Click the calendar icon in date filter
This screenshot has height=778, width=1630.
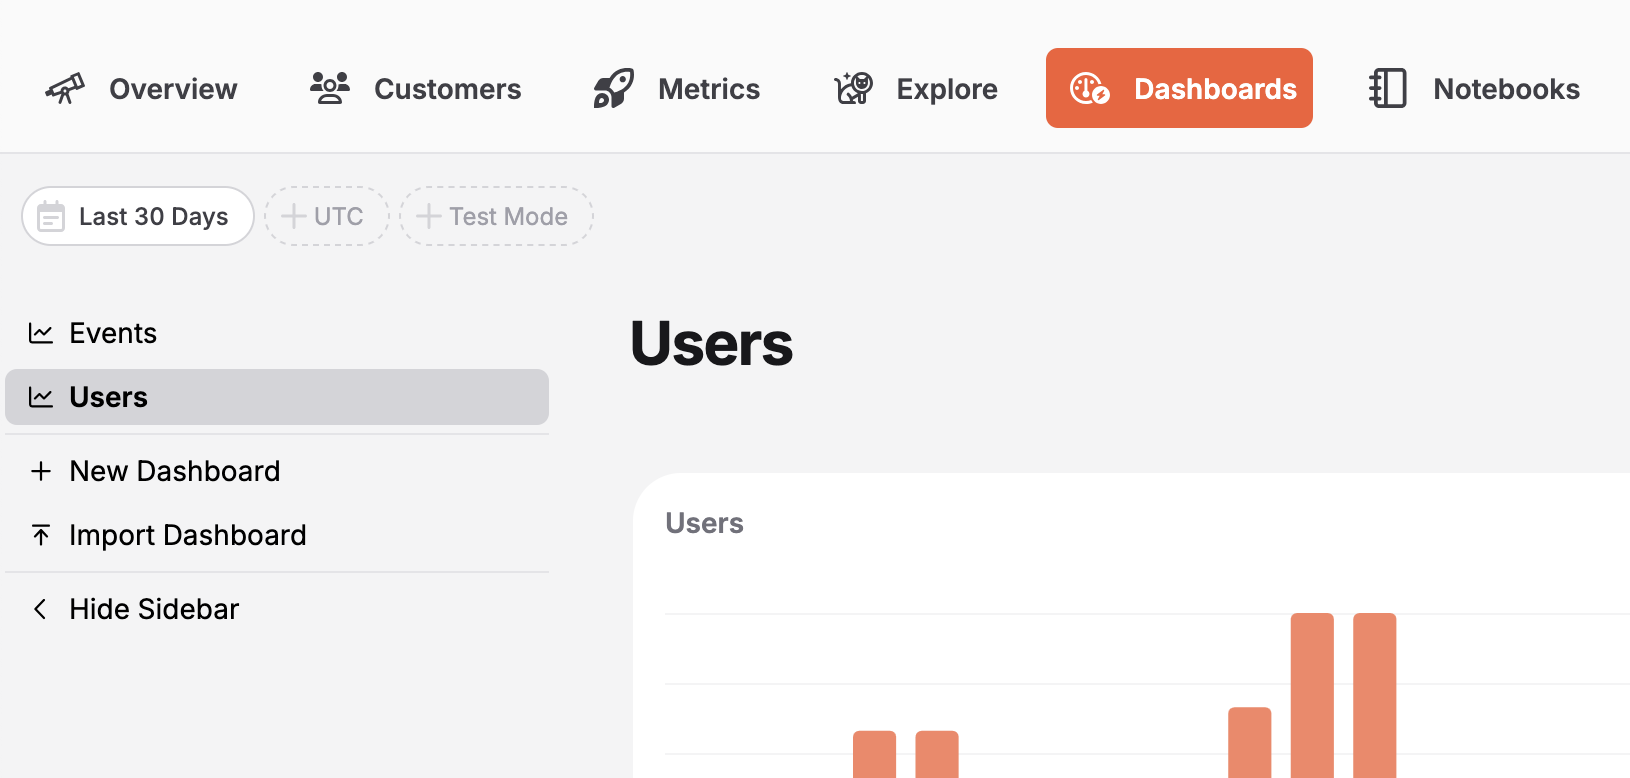[51, 216]
